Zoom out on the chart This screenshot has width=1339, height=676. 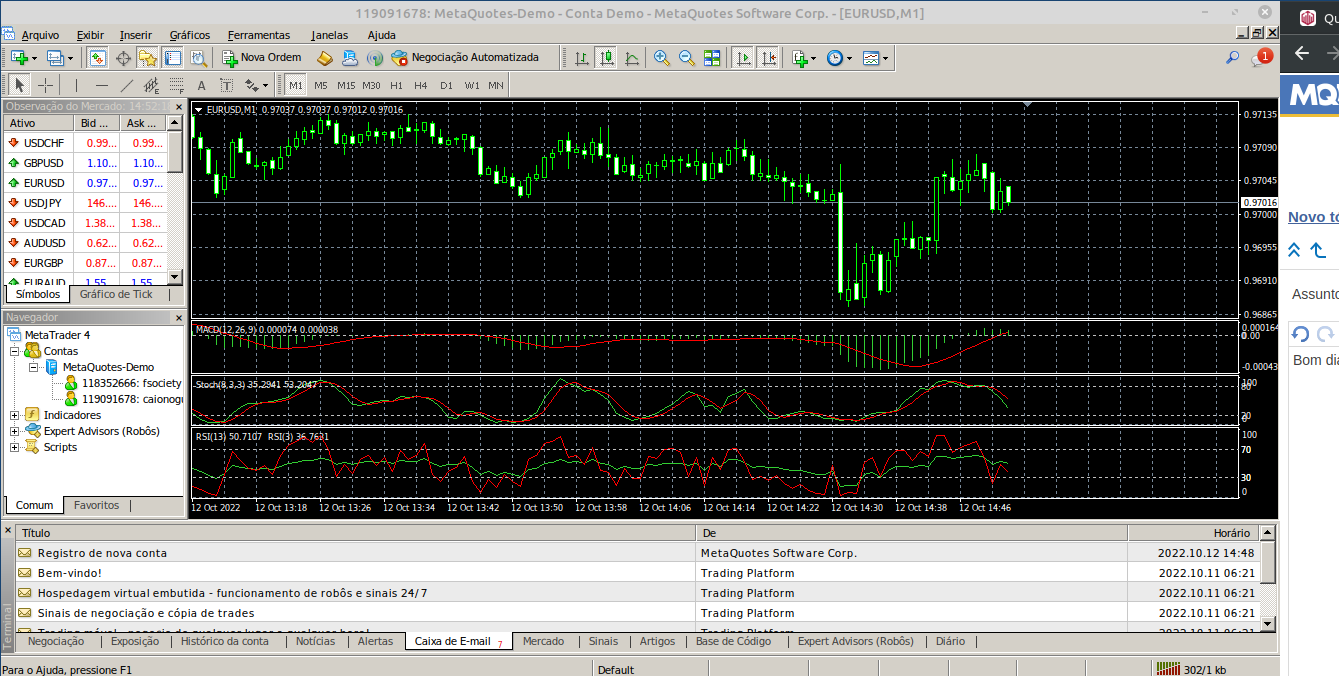pos(687,58)
